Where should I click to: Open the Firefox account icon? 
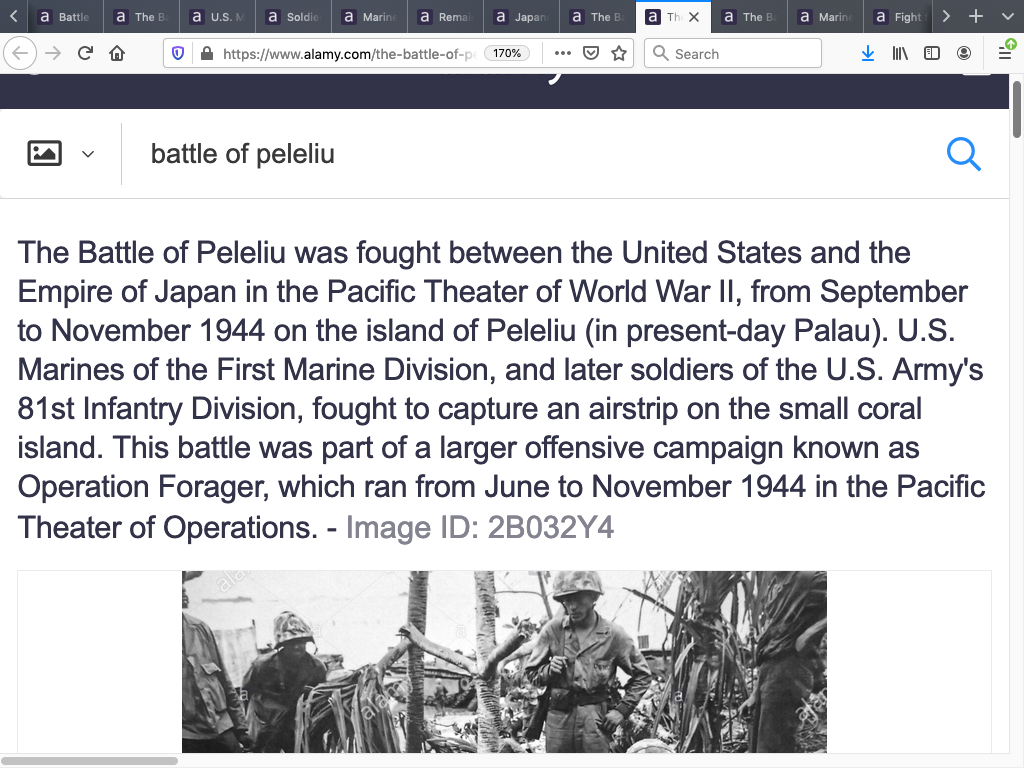pyautogui.click(x=964, y=53)
